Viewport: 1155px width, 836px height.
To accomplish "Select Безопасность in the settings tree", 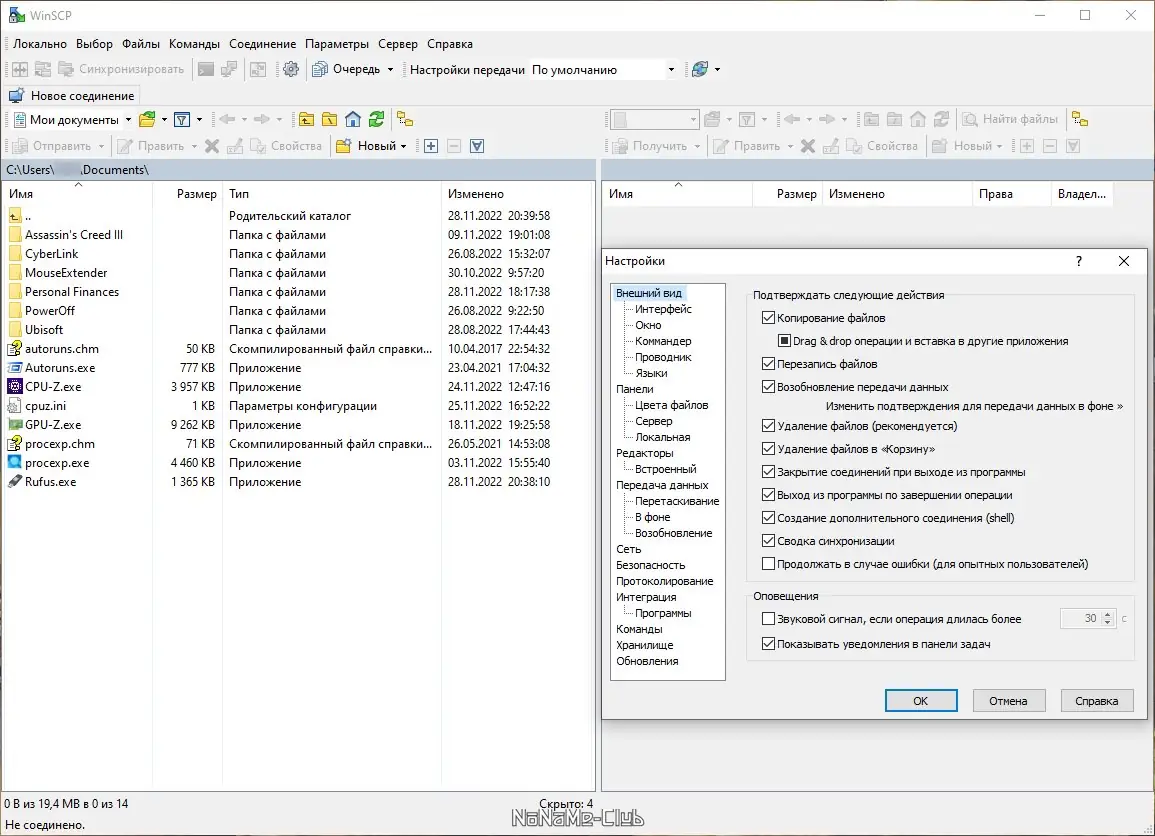I will point(650,565).
